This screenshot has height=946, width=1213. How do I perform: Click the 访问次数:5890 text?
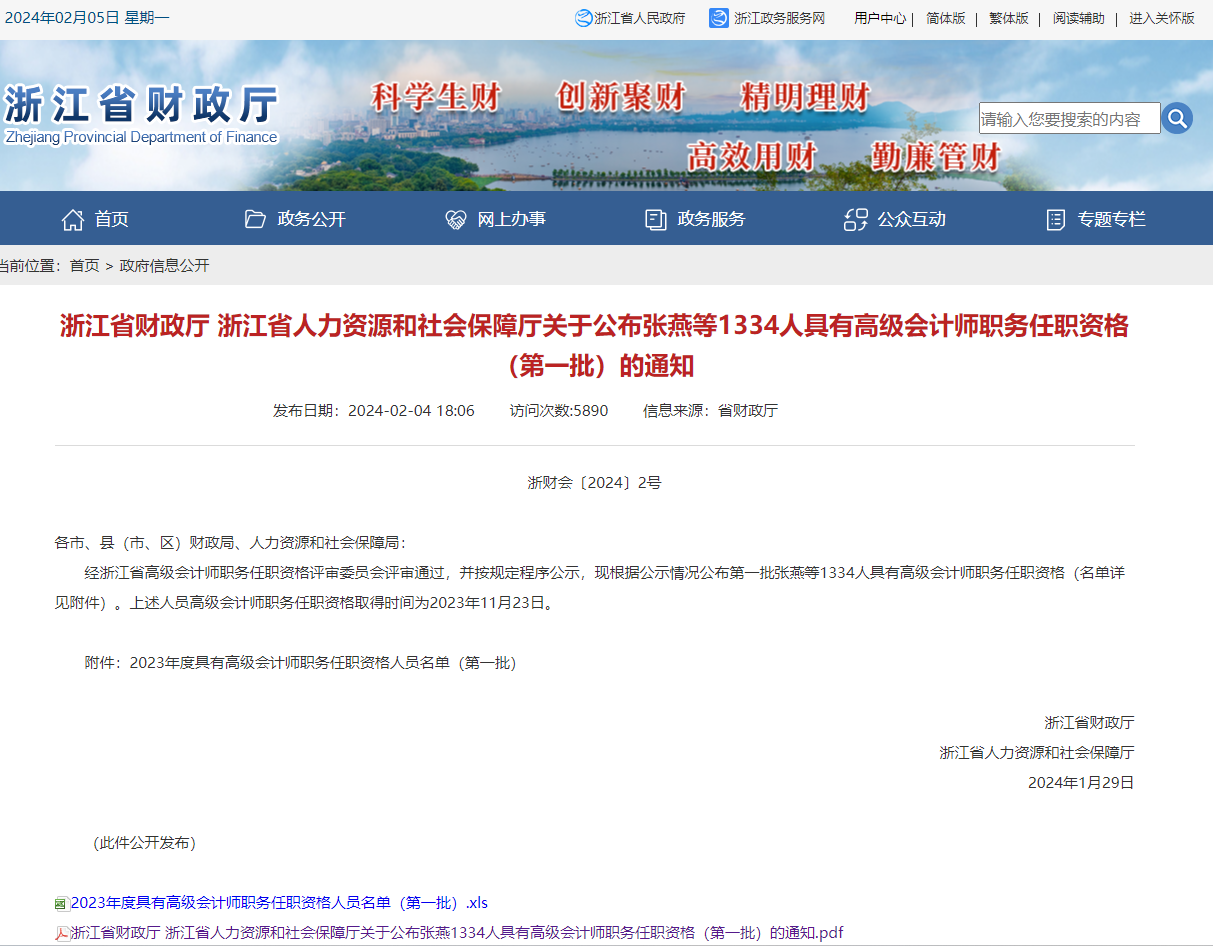coord(559,410)
